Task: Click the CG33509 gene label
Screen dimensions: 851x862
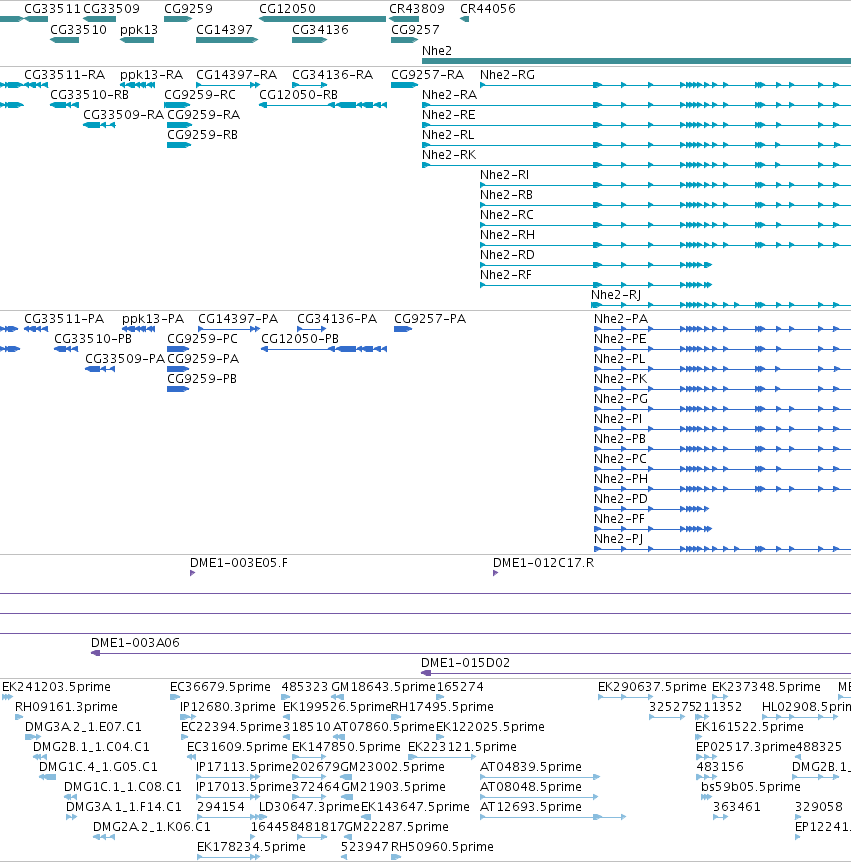Action: 112,9
